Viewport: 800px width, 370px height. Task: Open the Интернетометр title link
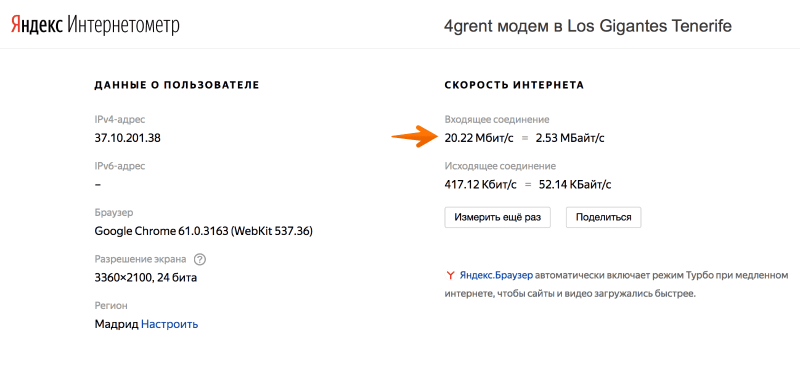tap(123, 24)
